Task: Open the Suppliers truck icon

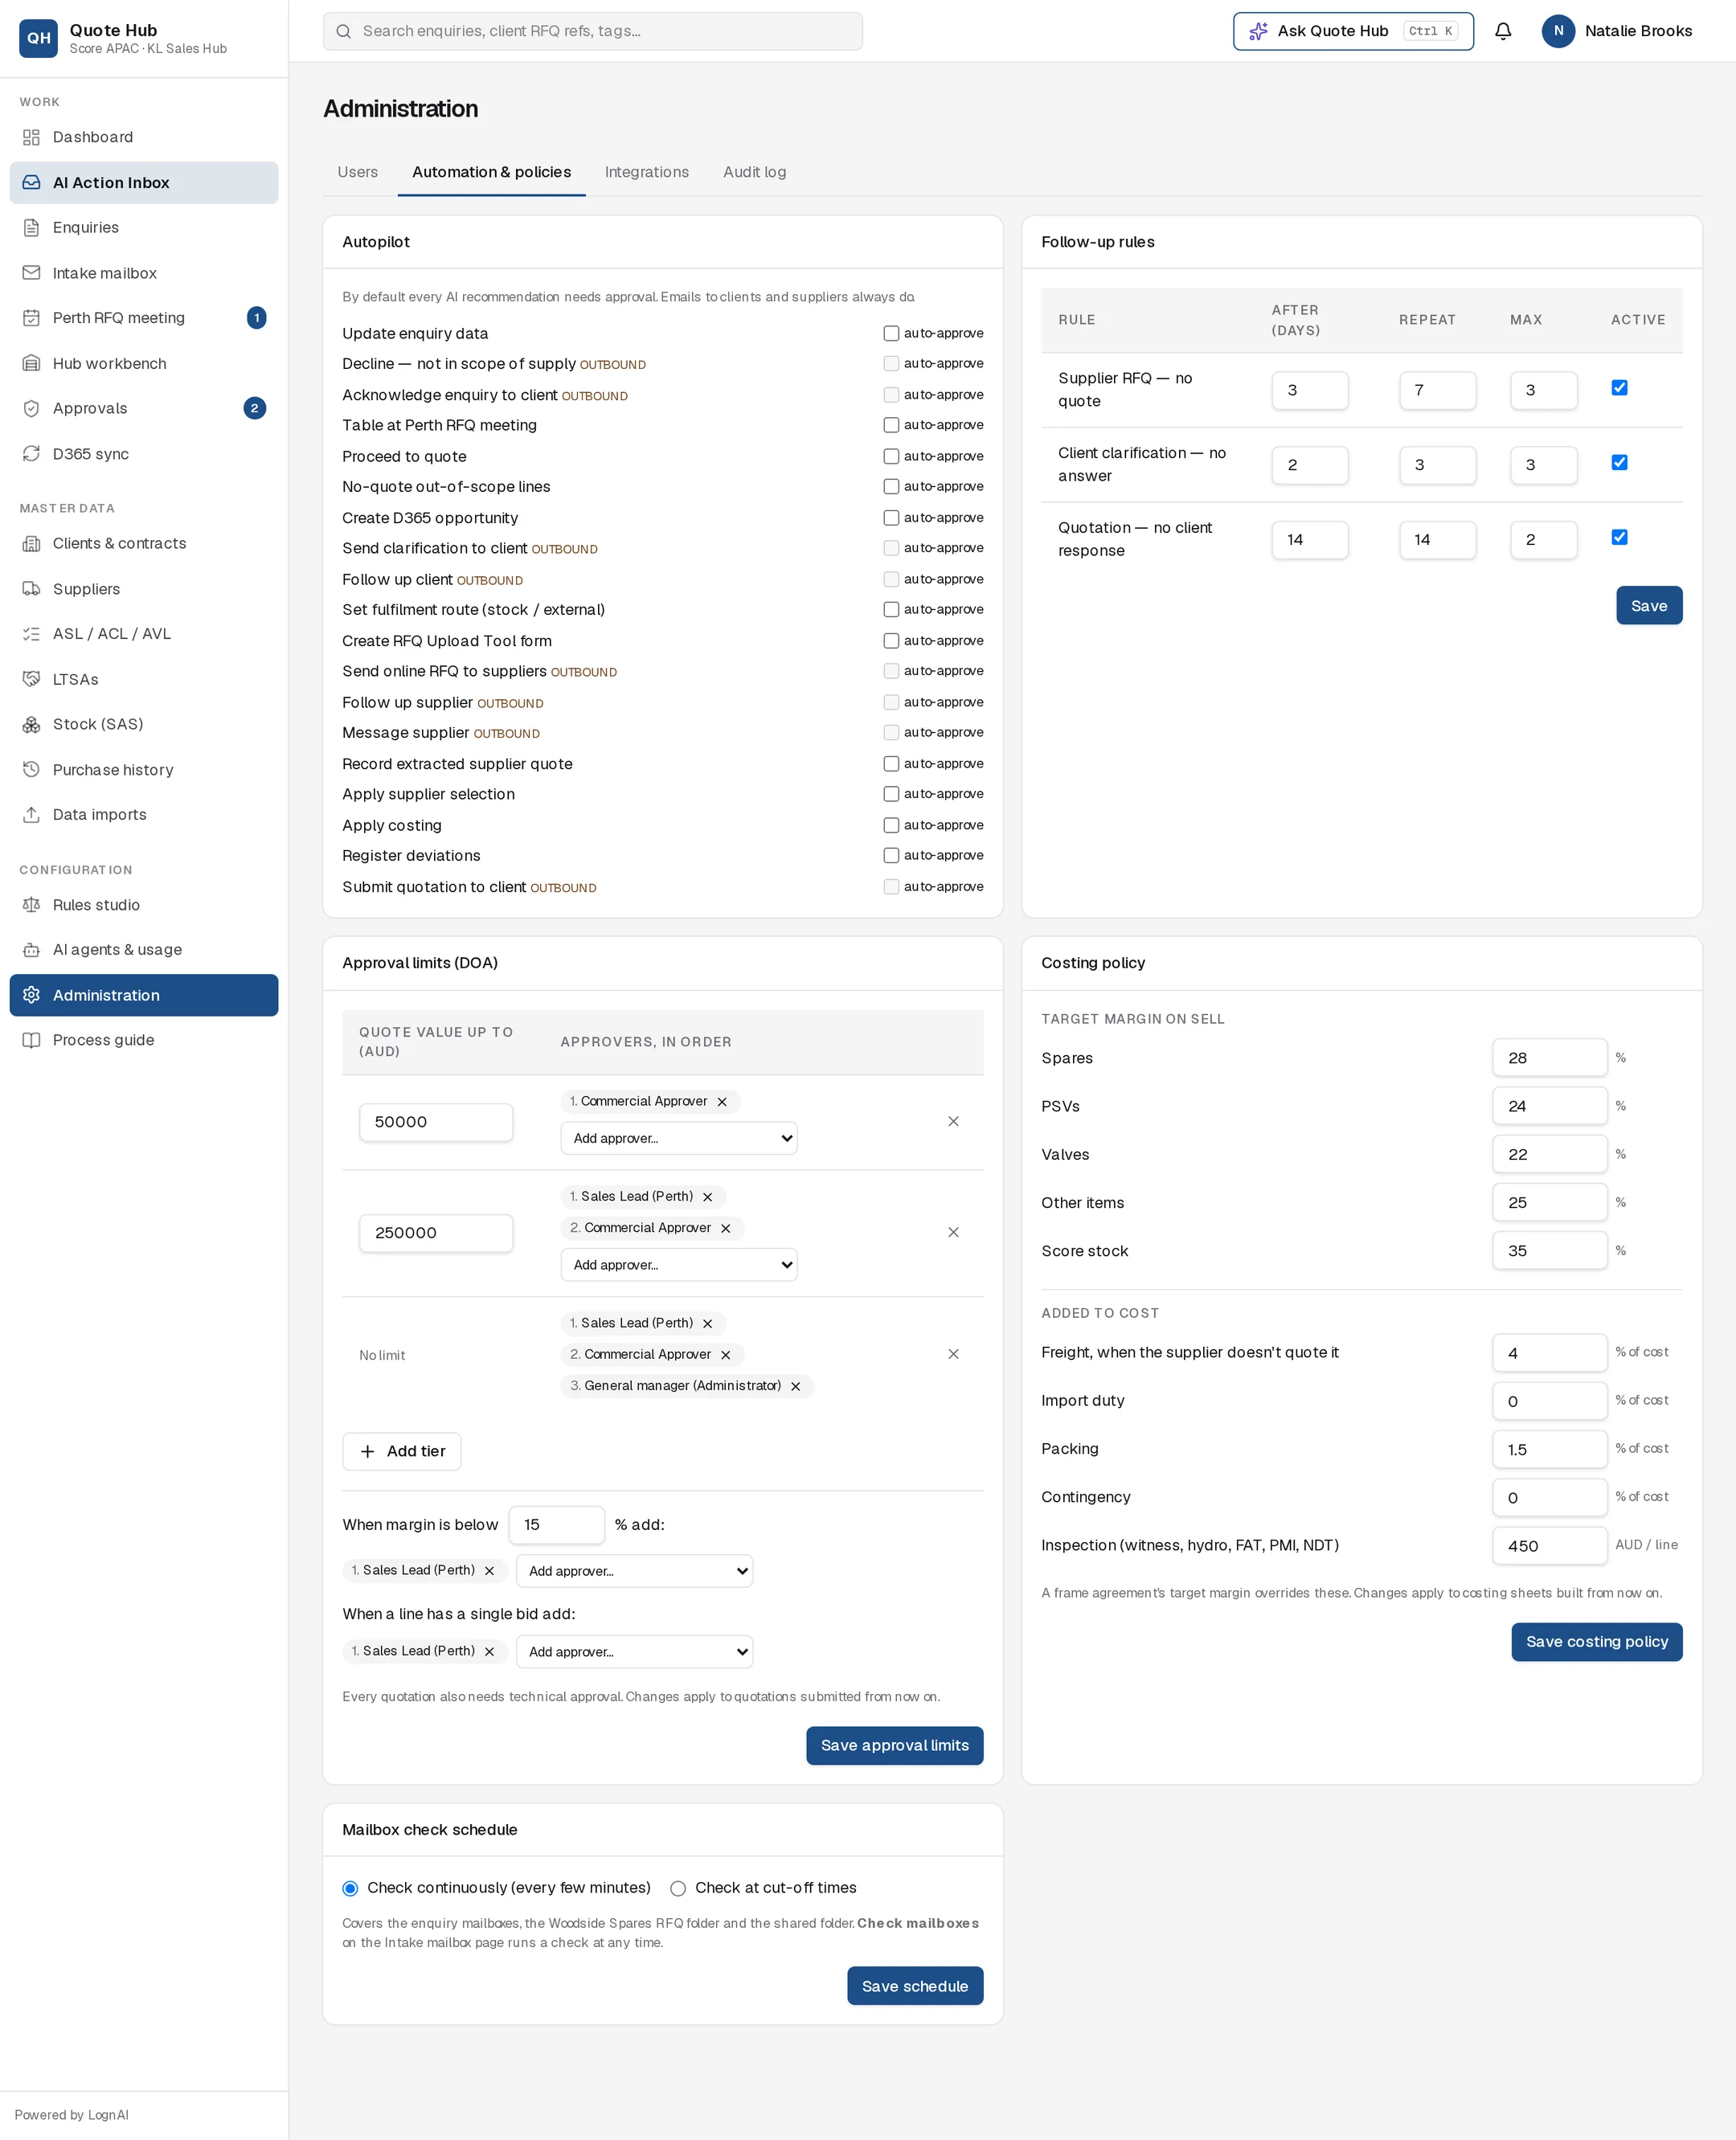Action: pos(31,589)
